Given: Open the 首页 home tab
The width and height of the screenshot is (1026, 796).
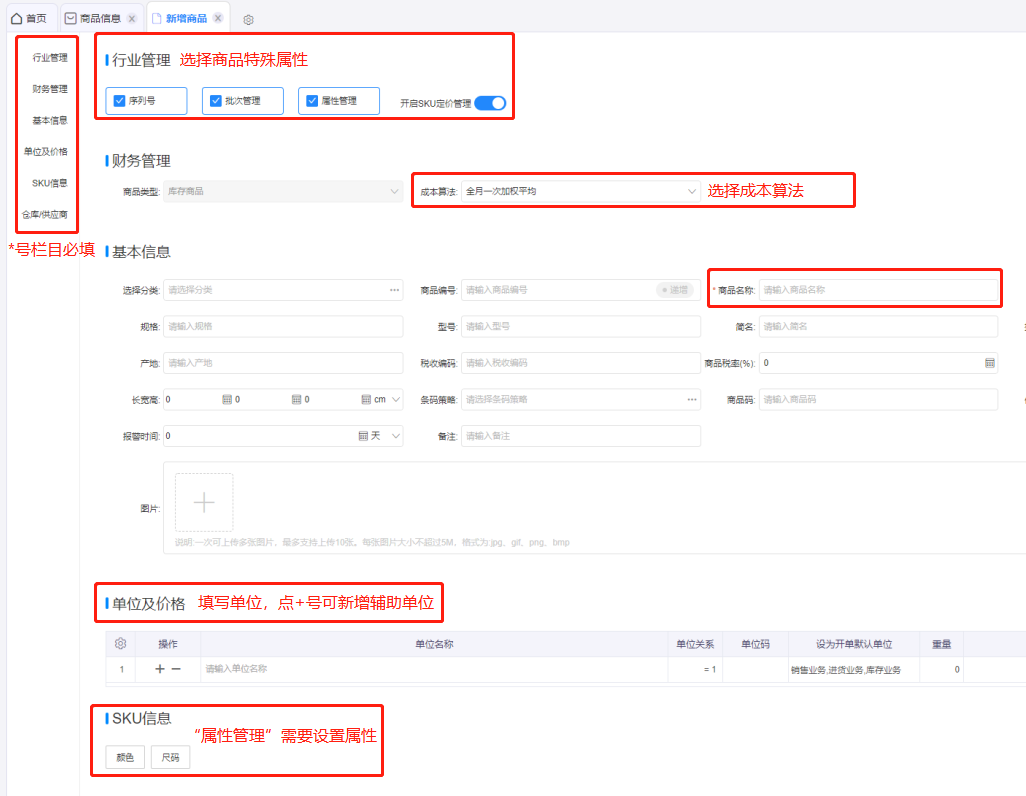Looking at the screenshot, I should coord(29,18).
